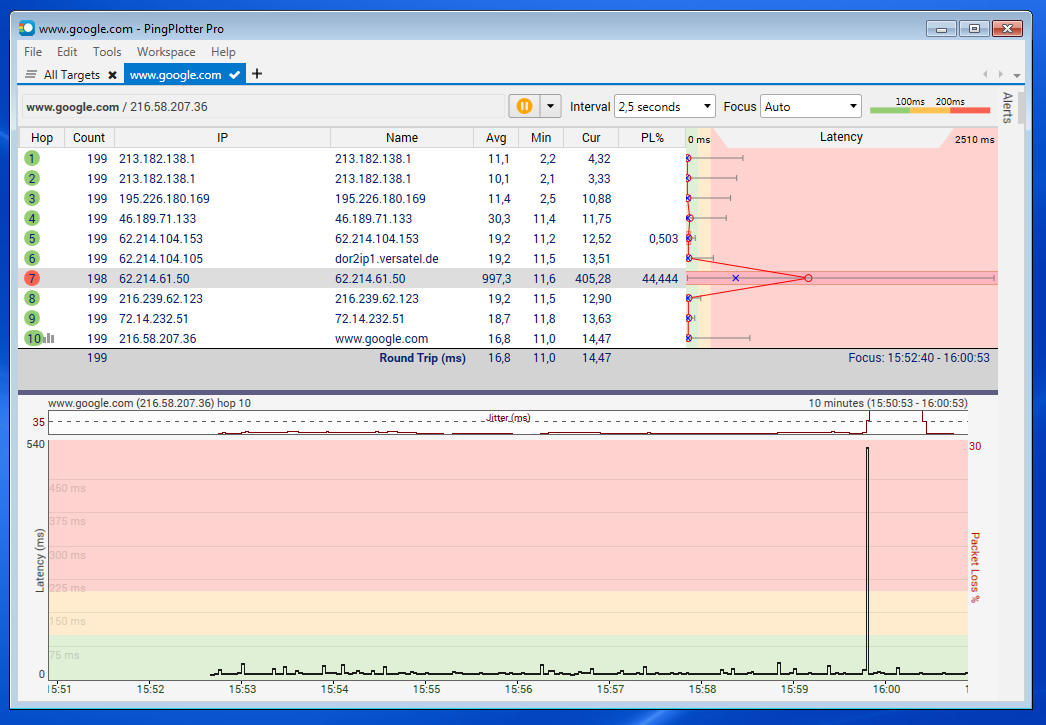The height and width of the screenshot is (725, 1046).
Task: Open the tab list dropdown arrow
Action: point(1017,75)
